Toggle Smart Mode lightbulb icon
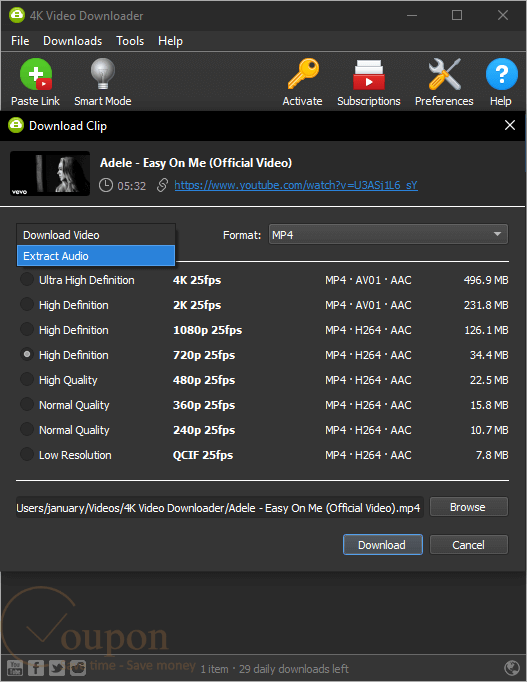The image size is (527, 682). click(x=103, y=74)
